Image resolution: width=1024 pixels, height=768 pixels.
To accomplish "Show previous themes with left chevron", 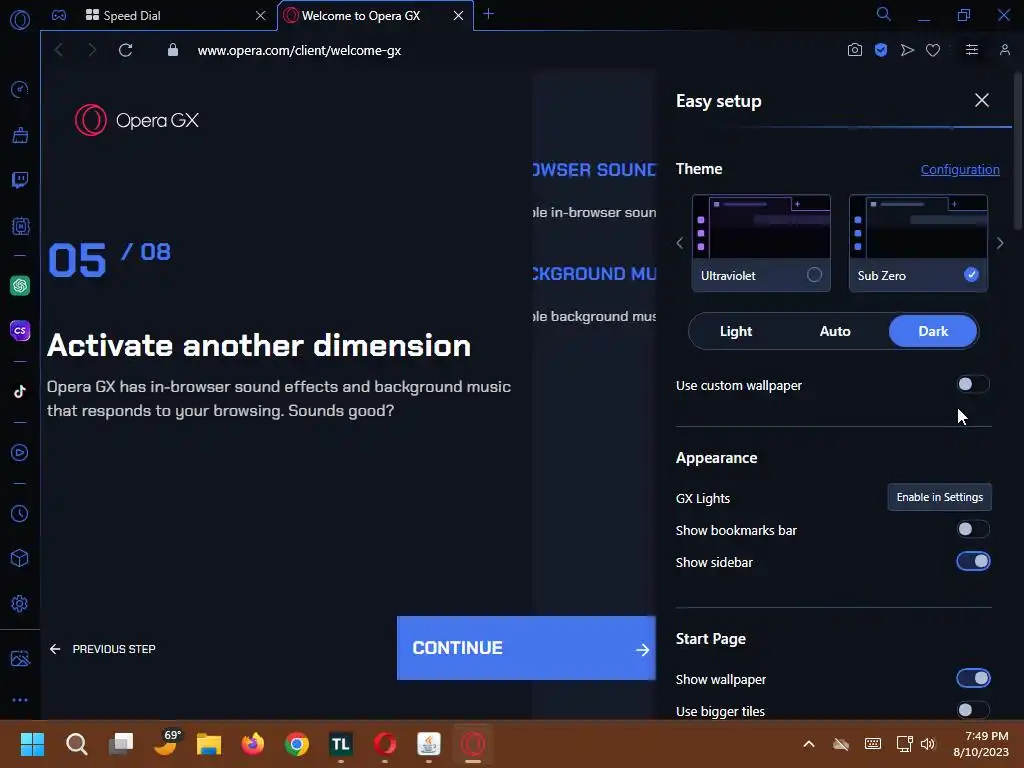I will [x=680, y=243].
